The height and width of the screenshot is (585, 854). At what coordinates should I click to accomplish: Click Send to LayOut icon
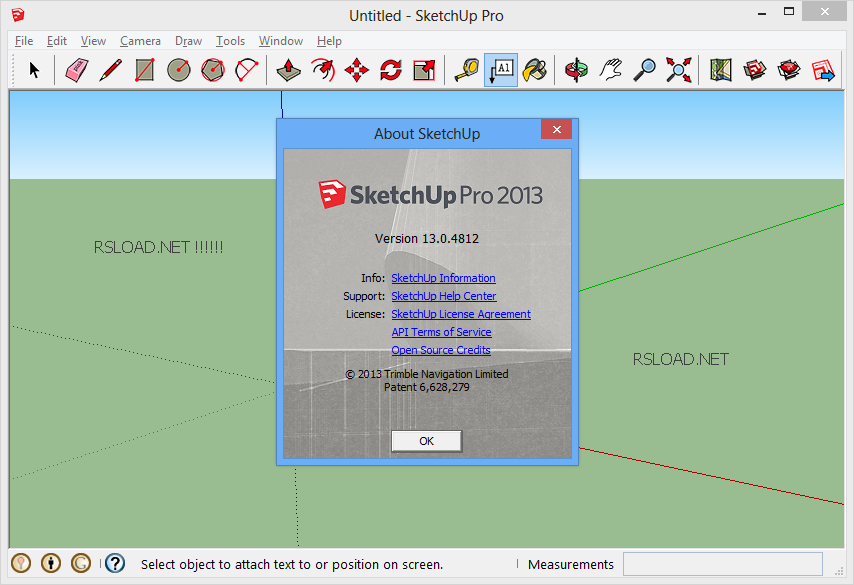(x=823, y=70)
